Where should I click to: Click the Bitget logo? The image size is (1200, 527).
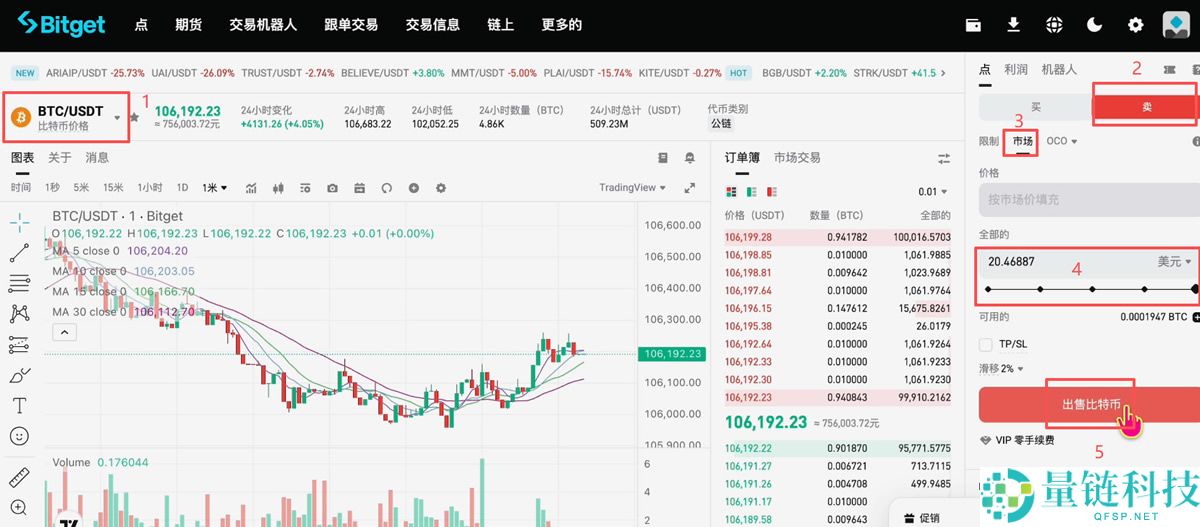coord(61,25)
